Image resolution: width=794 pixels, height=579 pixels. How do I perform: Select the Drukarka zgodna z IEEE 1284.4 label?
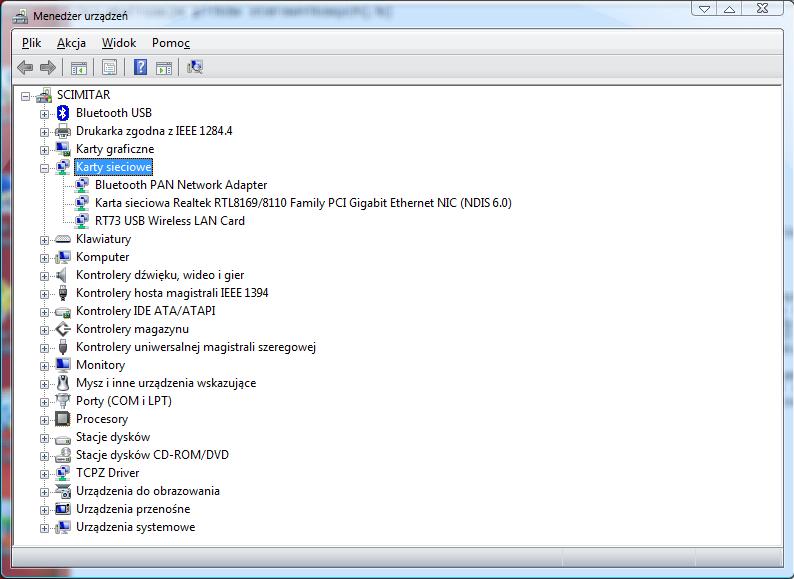[x=154, y=131]
